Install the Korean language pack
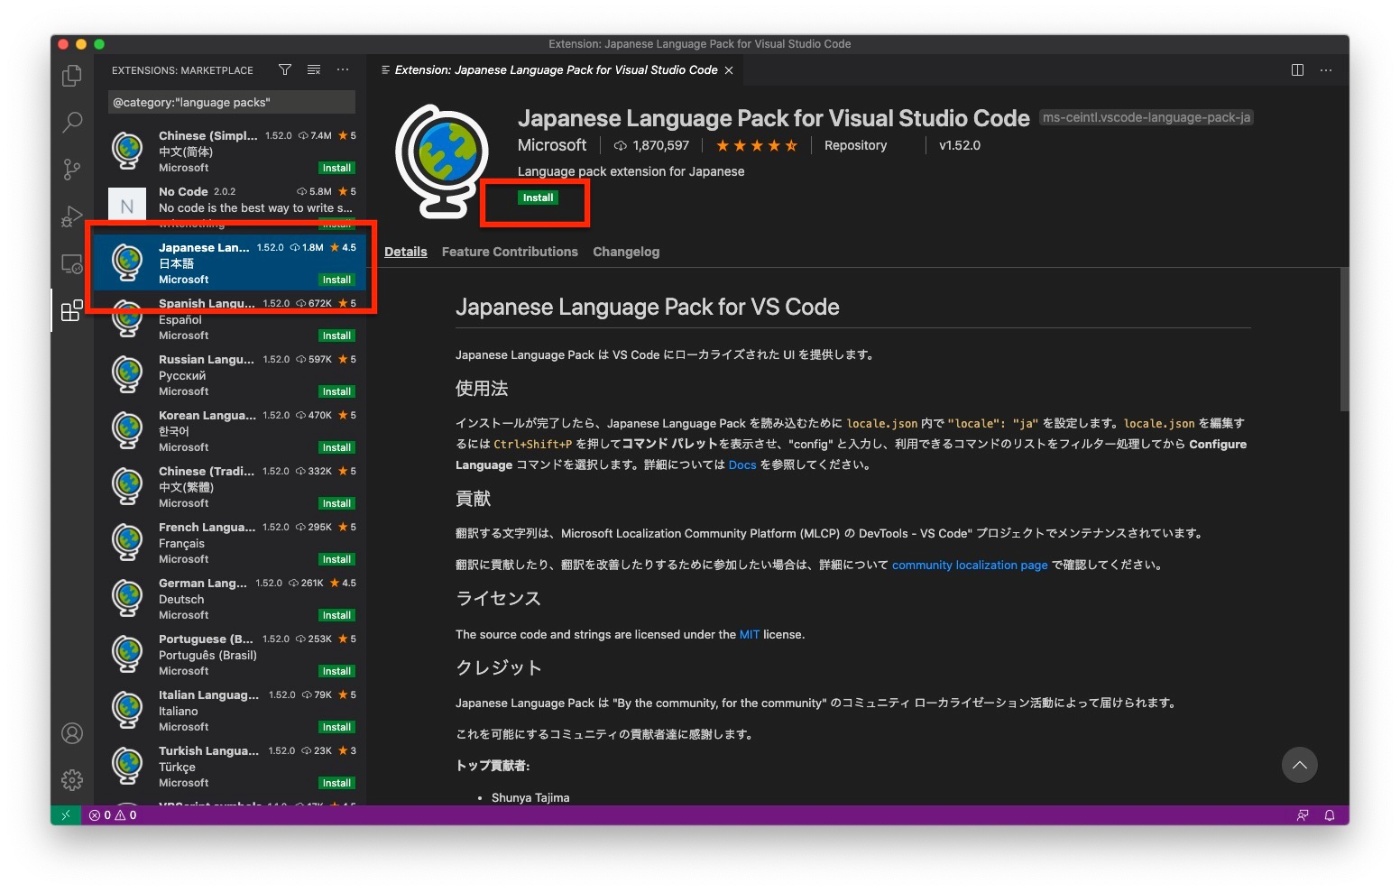Screen dimensions: 1400x892 337,448
